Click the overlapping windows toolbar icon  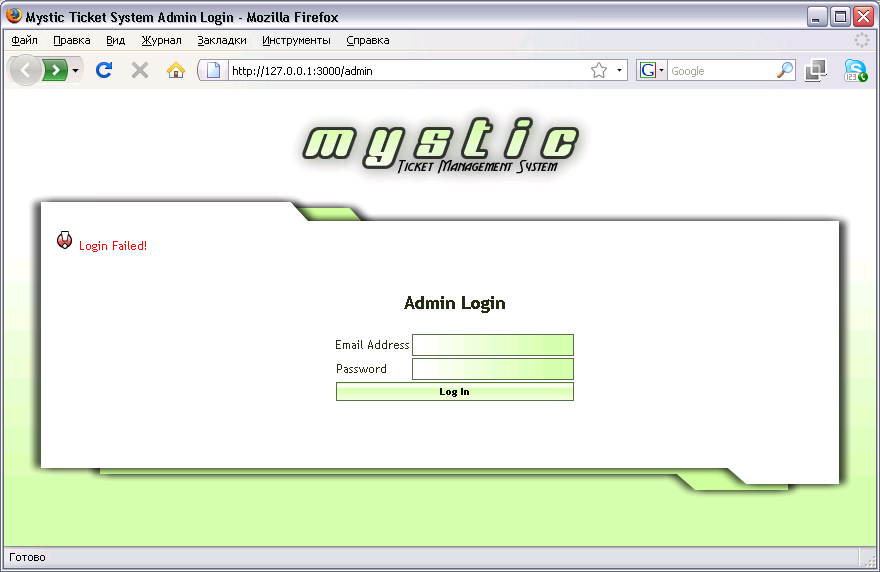pyautogui.click(x=815, y=70)
